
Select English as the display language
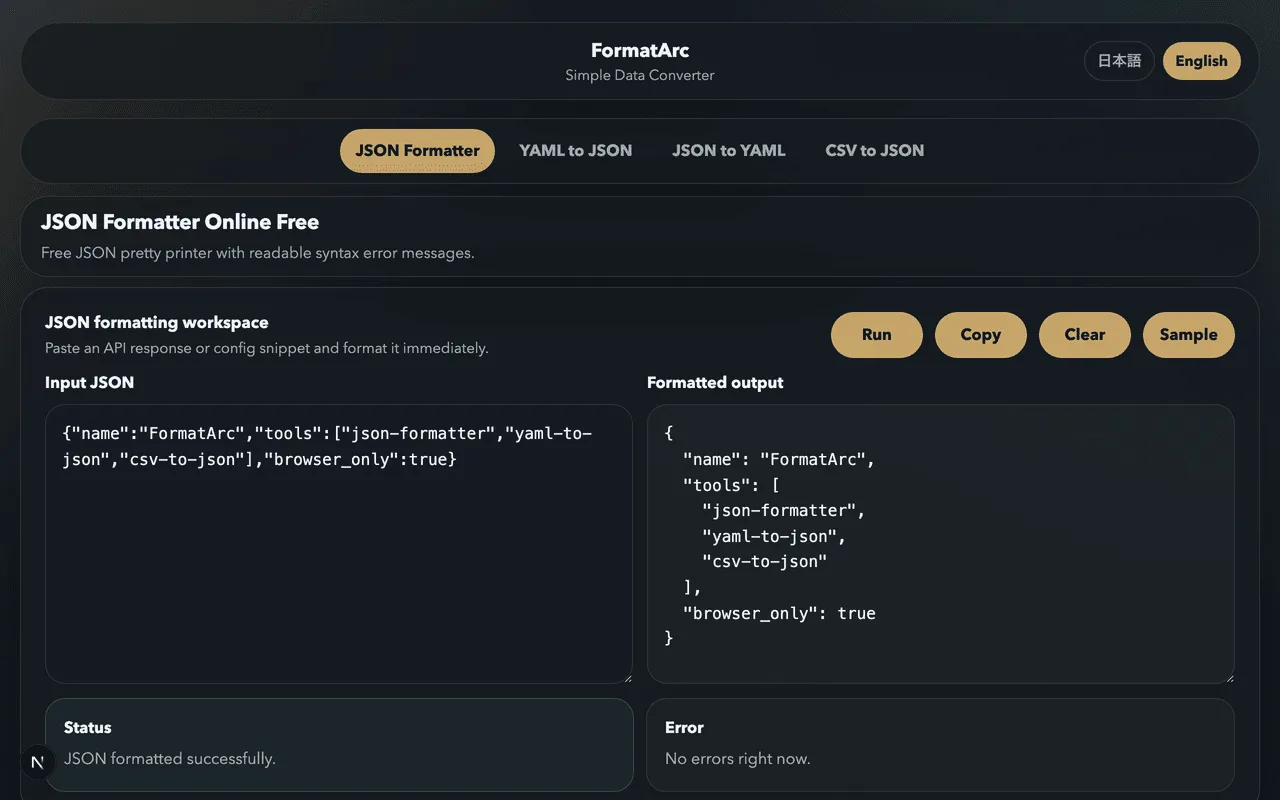coord(1201,61)
